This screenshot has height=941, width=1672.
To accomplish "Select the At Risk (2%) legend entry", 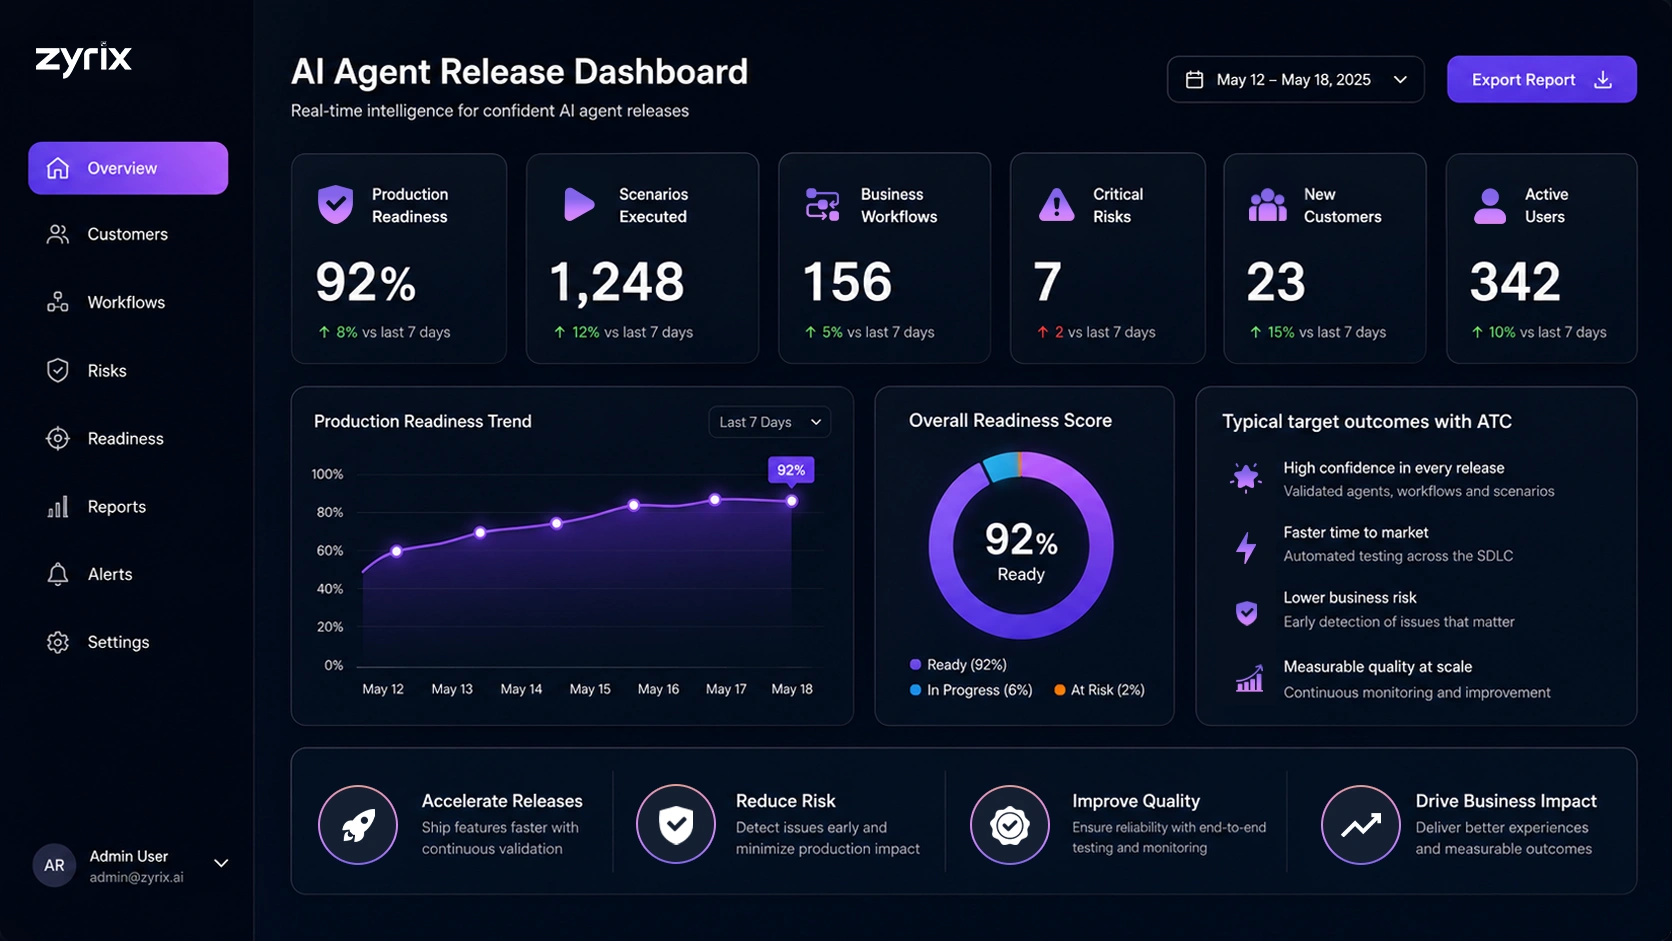I will (1099, 690).
